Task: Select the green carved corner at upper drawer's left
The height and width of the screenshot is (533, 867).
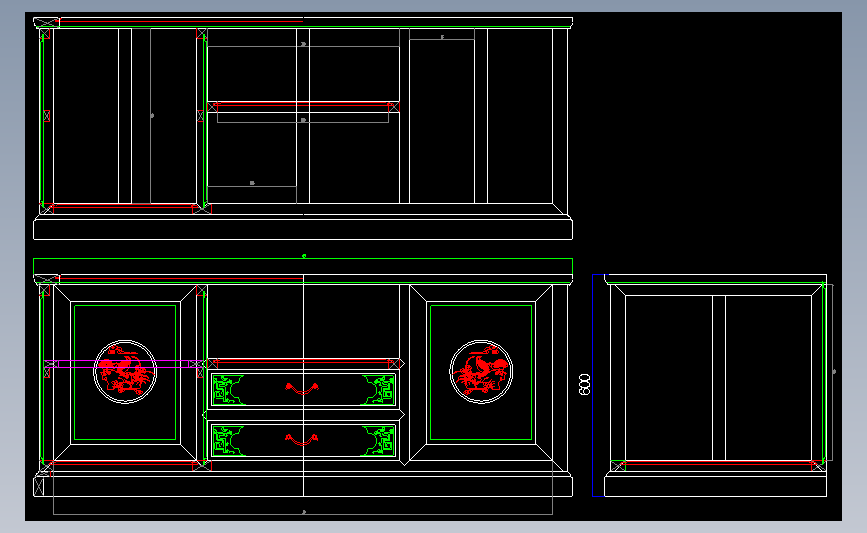Action: click(x=228, y=390)
